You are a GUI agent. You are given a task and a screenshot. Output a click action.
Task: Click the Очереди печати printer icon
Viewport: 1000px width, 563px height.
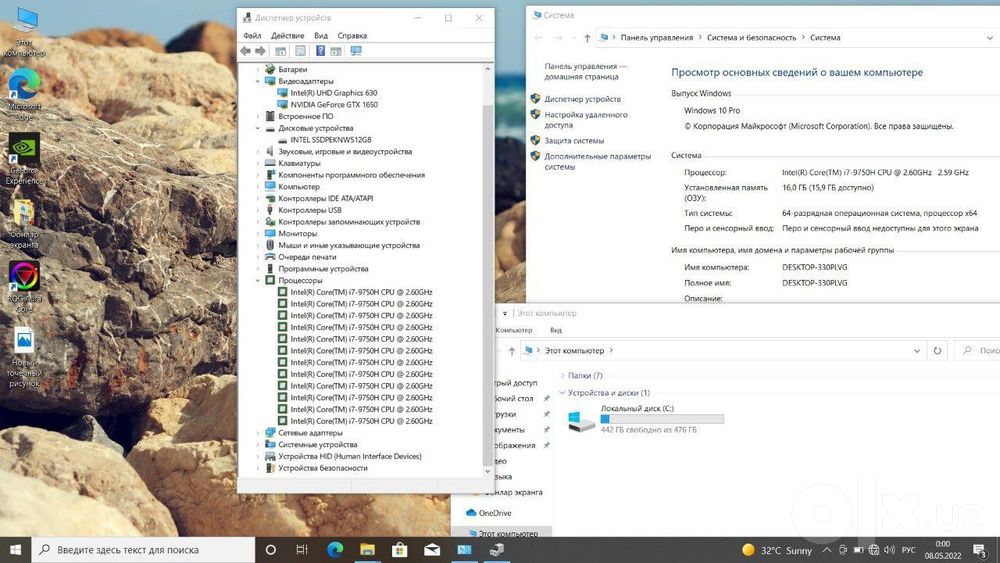coord(270,257)
